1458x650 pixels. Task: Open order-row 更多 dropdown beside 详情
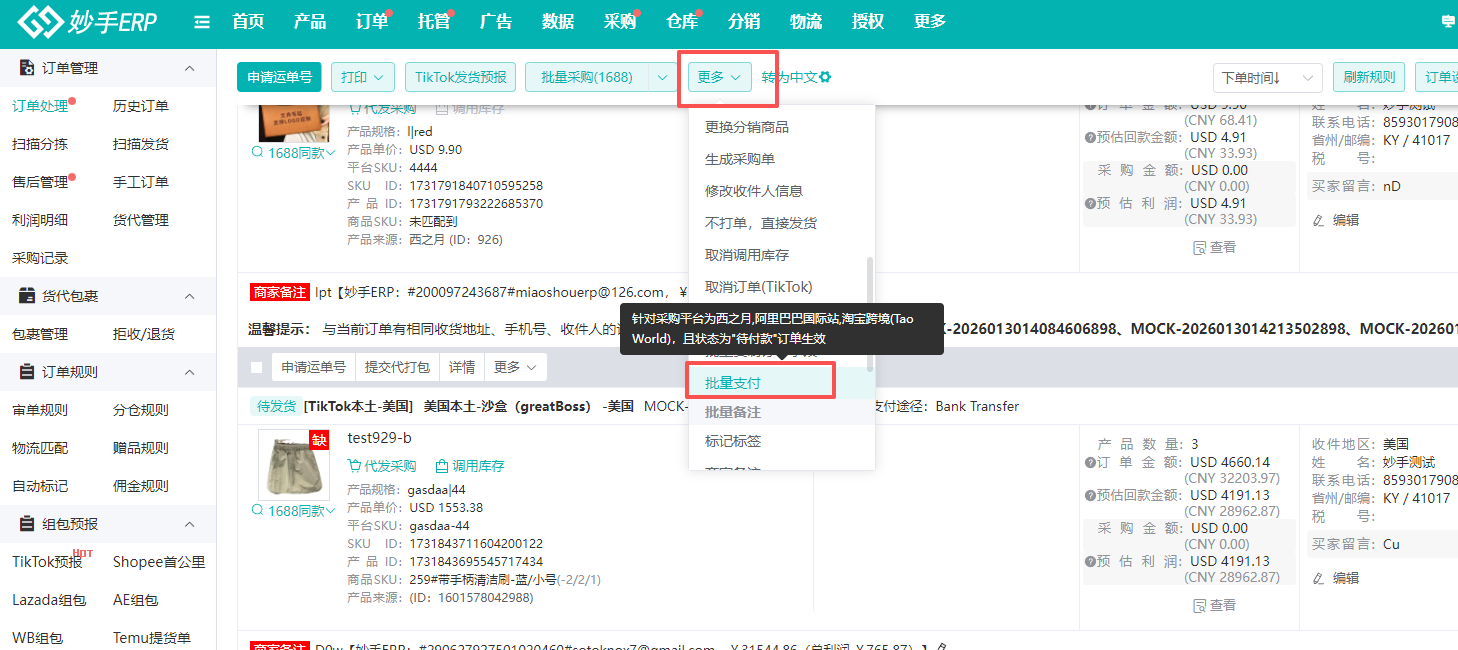tap(515, 367)
